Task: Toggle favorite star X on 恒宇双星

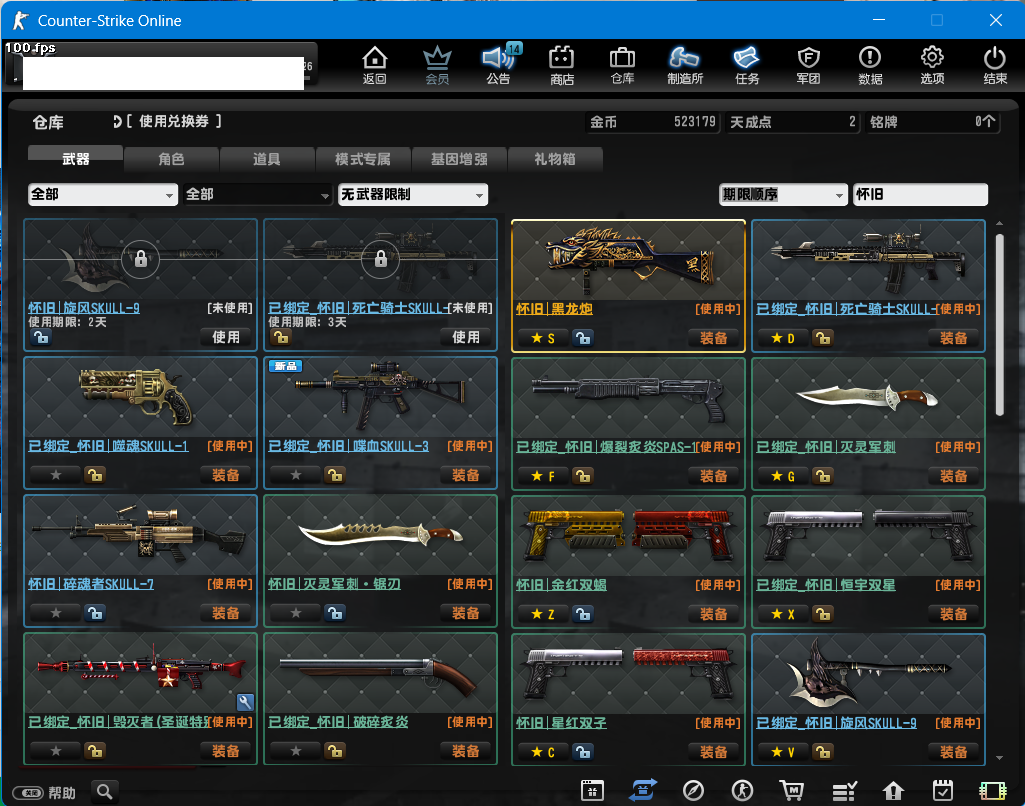Action: (x=782, y=614)
